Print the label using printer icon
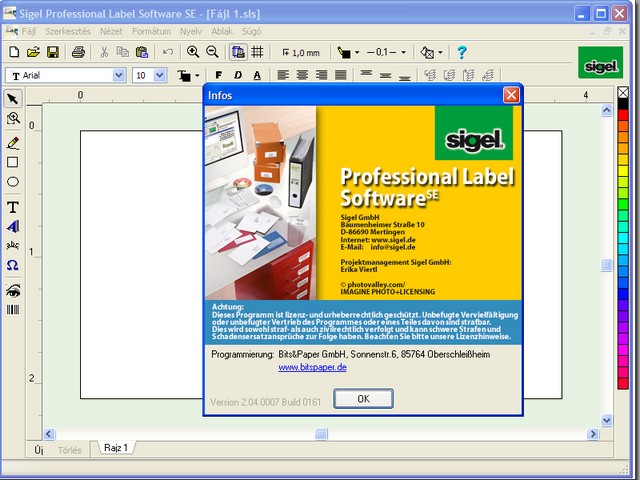The width and height of the screenshot is (640, 480). pyautogui.click(x=78, y=52)
